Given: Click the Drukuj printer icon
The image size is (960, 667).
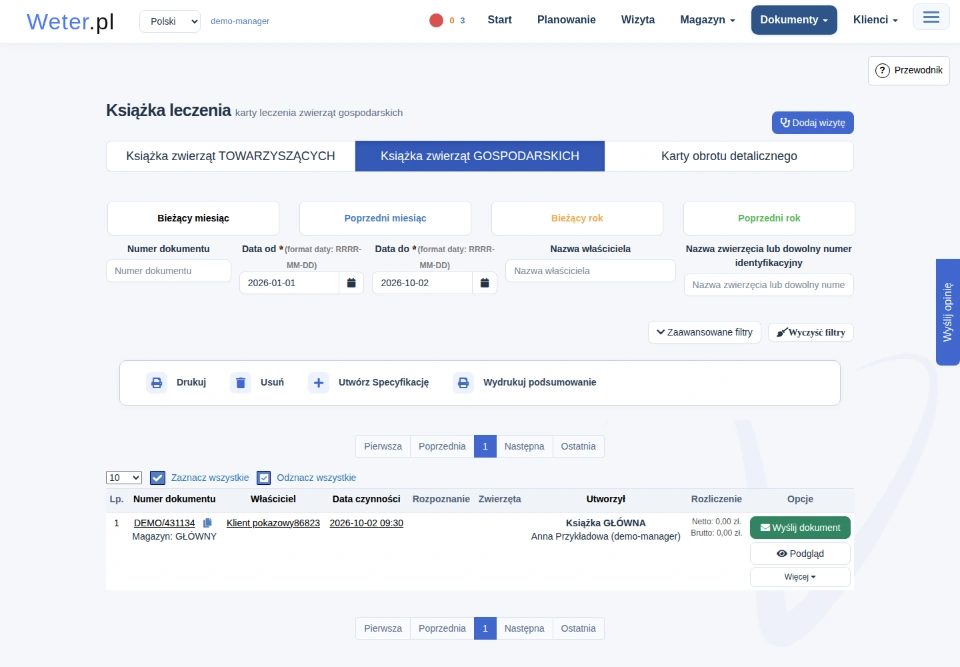Looking at the screenshot, I should click(x=157, y=383).
